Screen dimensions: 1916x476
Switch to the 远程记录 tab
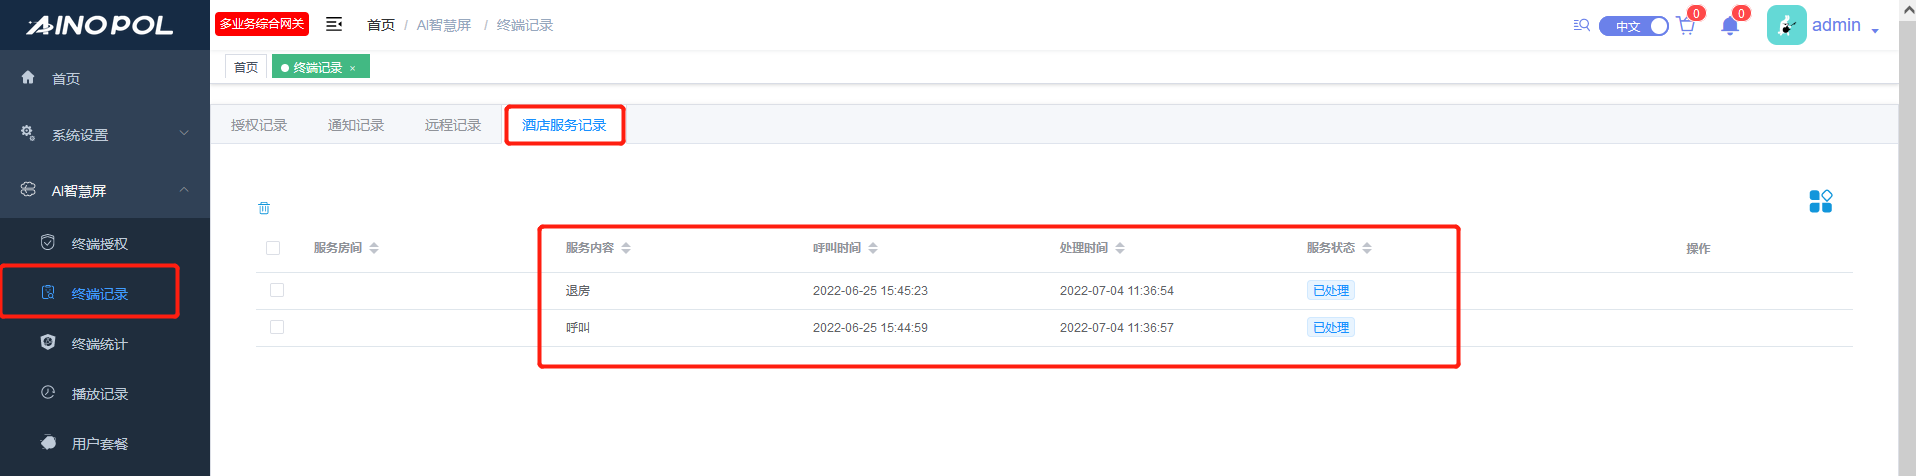453,125
